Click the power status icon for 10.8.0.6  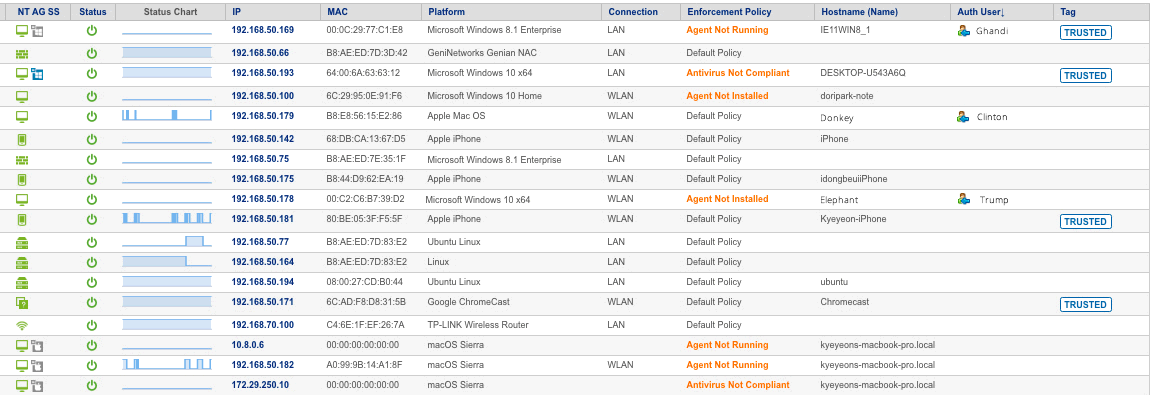[x=92, y=345]
